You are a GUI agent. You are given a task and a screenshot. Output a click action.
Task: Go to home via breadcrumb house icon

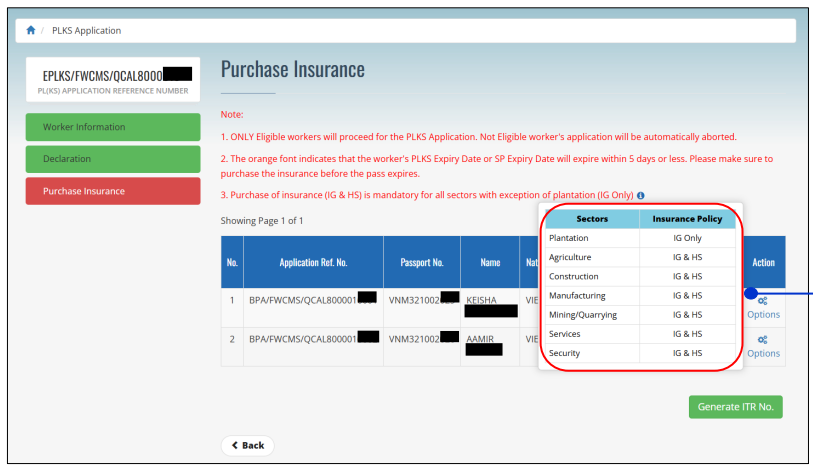coord(31,30)
